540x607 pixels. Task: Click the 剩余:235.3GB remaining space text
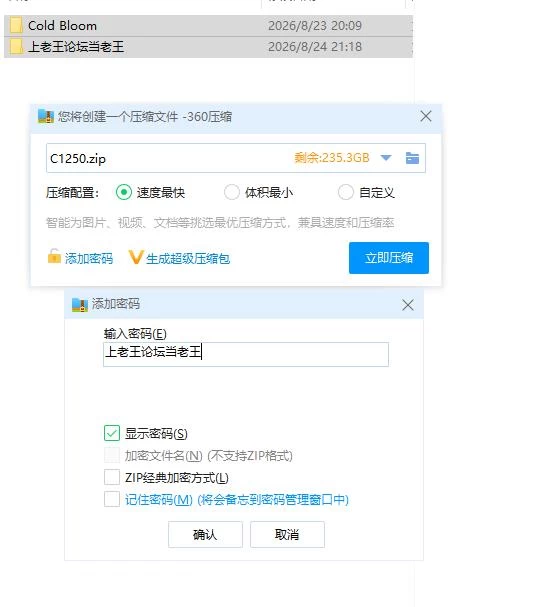[332, 158]
